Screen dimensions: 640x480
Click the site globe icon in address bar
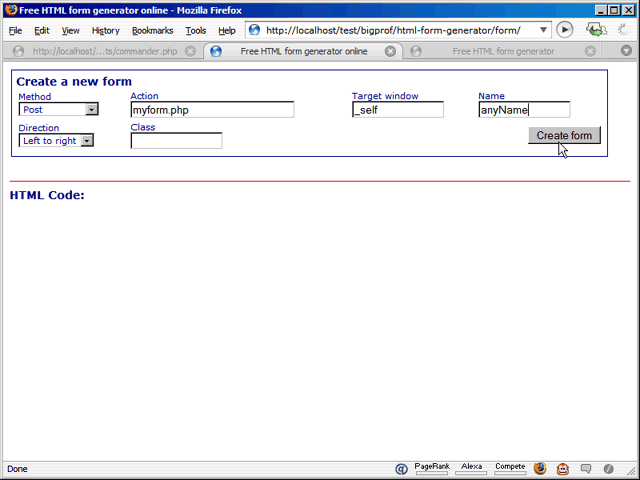click(x=254, y=30)
